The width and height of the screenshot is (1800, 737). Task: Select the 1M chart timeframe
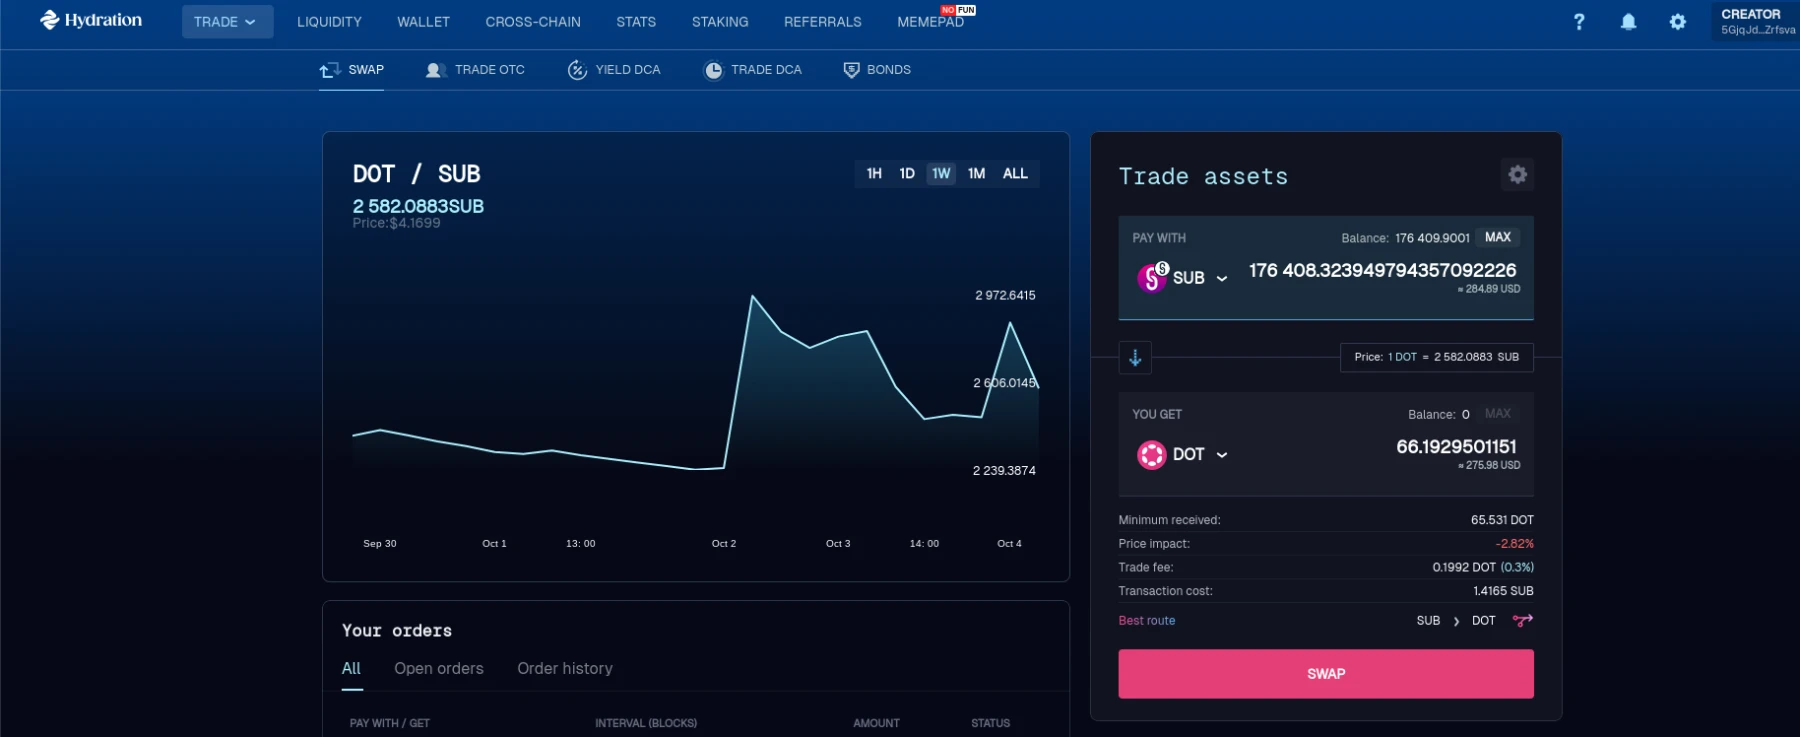(x=976, y=174)
